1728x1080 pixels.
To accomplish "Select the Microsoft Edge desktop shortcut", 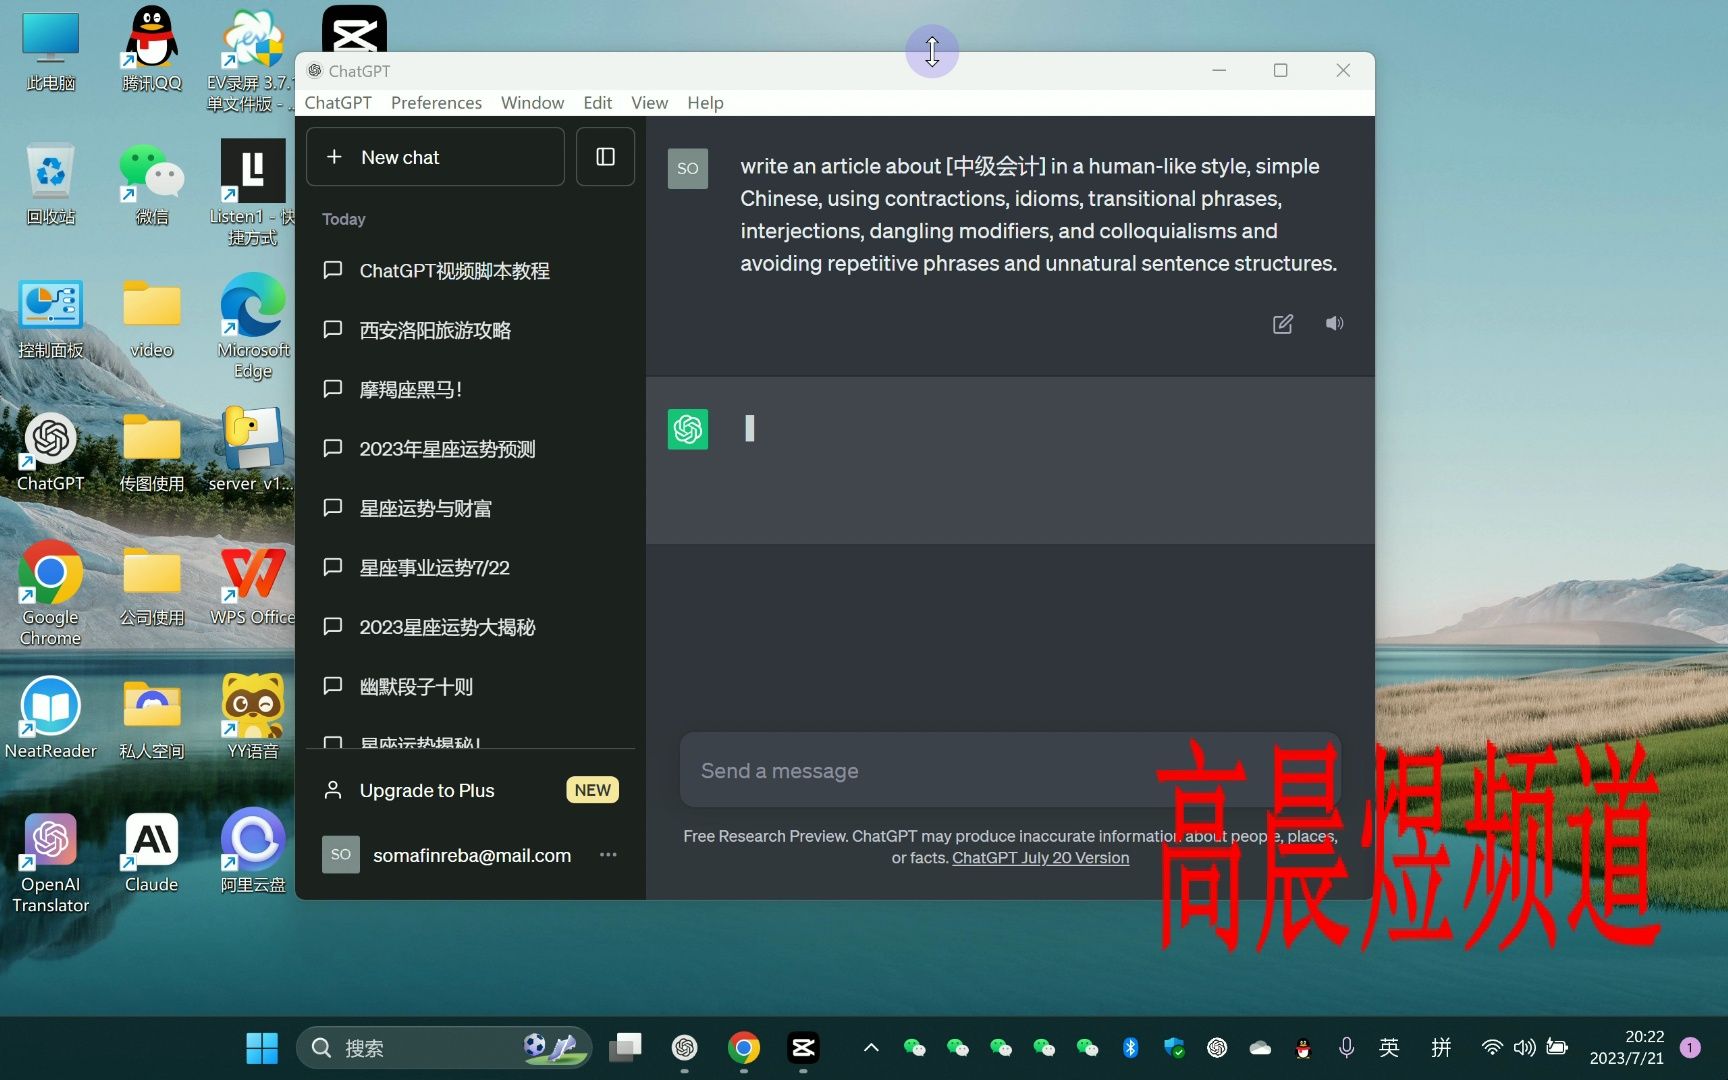I will click(x=253, y=326).
